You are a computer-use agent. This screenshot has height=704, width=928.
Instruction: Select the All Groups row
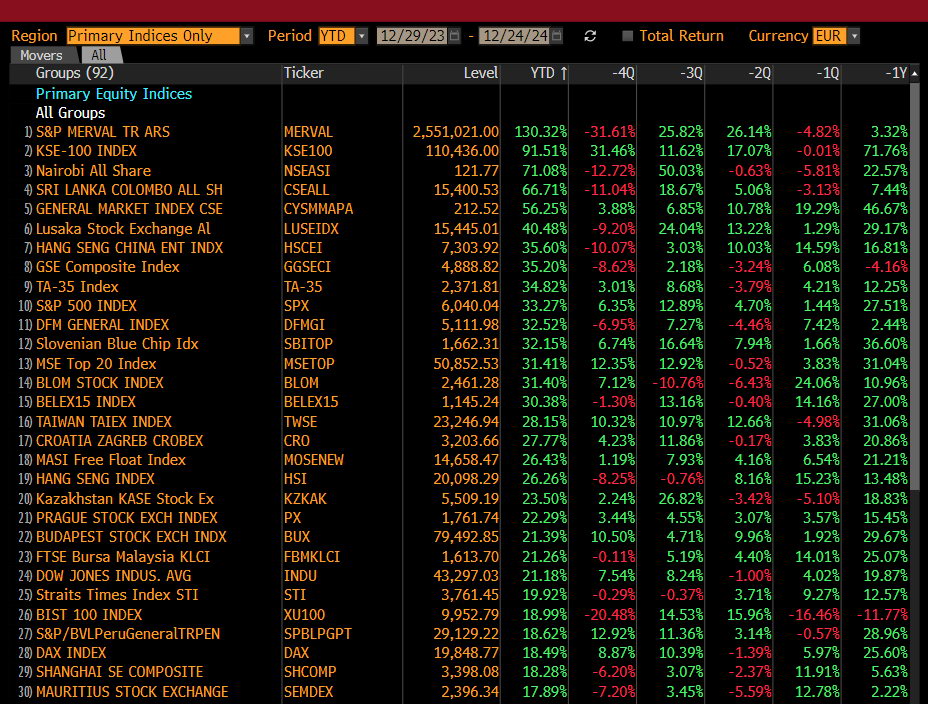(70, 112)
